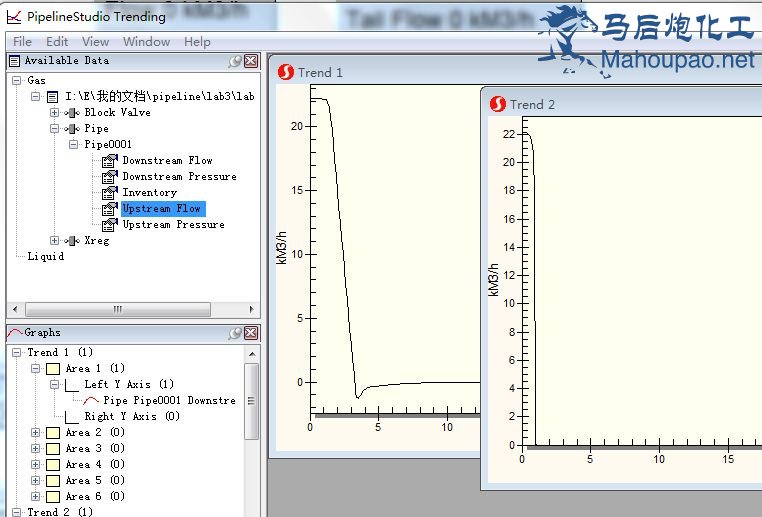Select Downstream Flow item
Image resolution: width=762 pixels, height=517 pixels.
point(167,160)
